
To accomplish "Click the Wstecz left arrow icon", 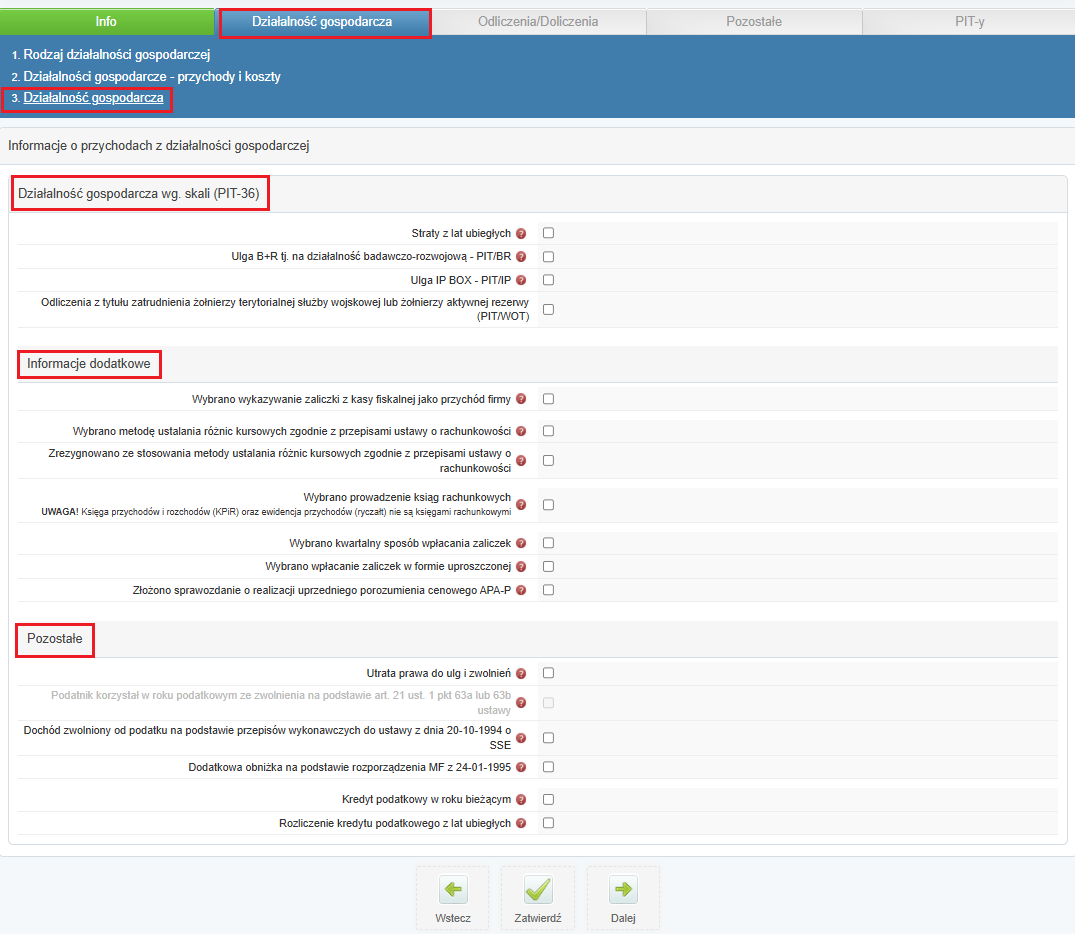I will click(453, 890).
